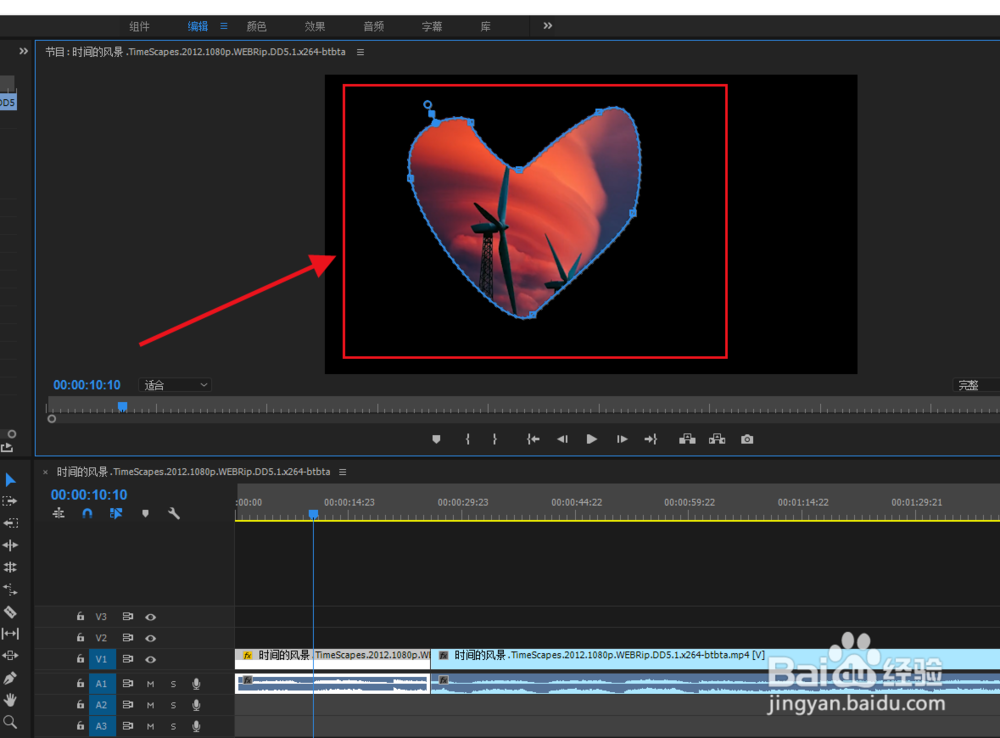The height and width of the screenshot is (738, 1000).
Task: Show more workspaces overflow chevron
Action: coord(547,26)
